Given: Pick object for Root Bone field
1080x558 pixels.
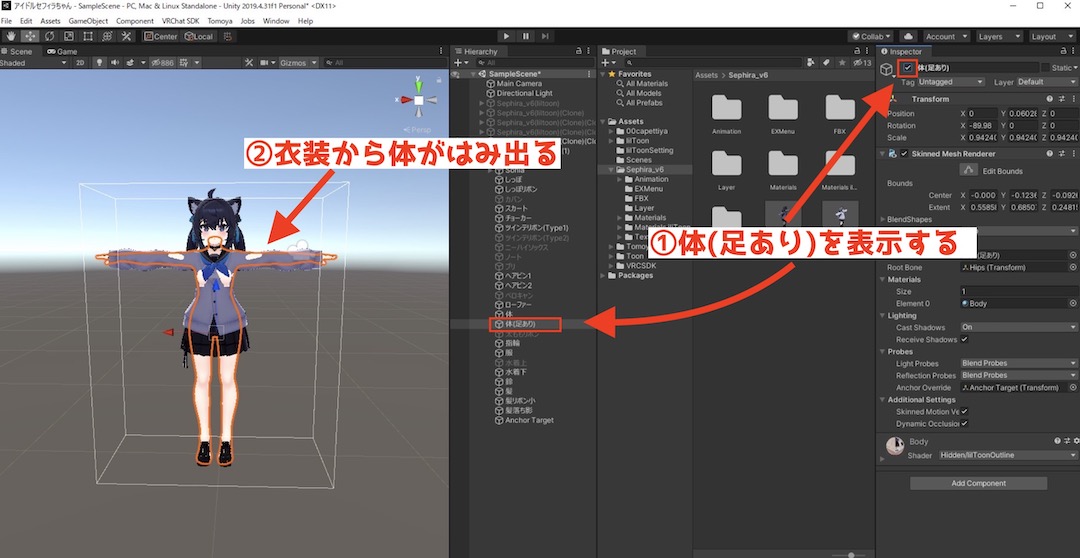Looking at the screenshot, I should click(x=1073, y=267).
